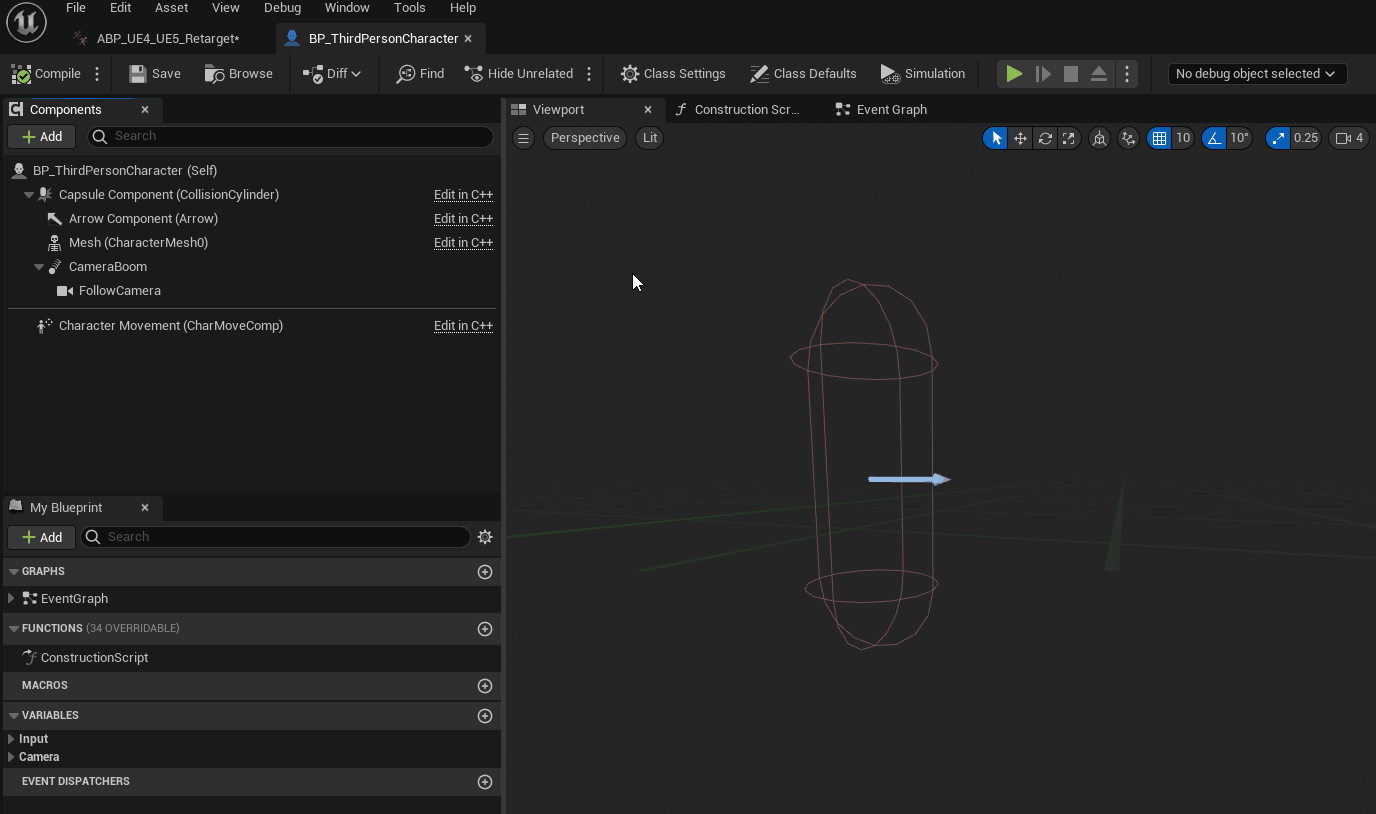Screen dimensions: 1376x814
Task: Click Class Defaults button
Action: pyautogui.click(x=803, y=74)
